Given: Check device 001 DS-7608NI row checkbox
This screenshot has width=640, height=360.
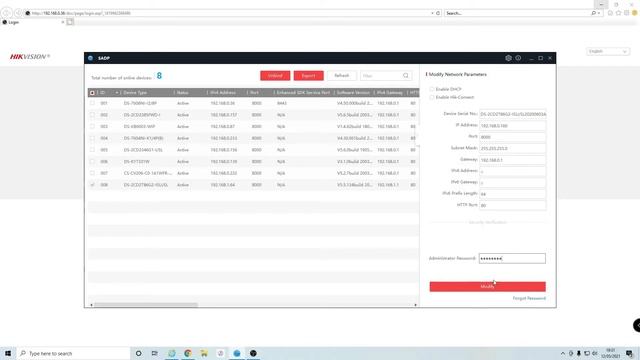Looking at the screenshot, I should (x=92, y=103).
